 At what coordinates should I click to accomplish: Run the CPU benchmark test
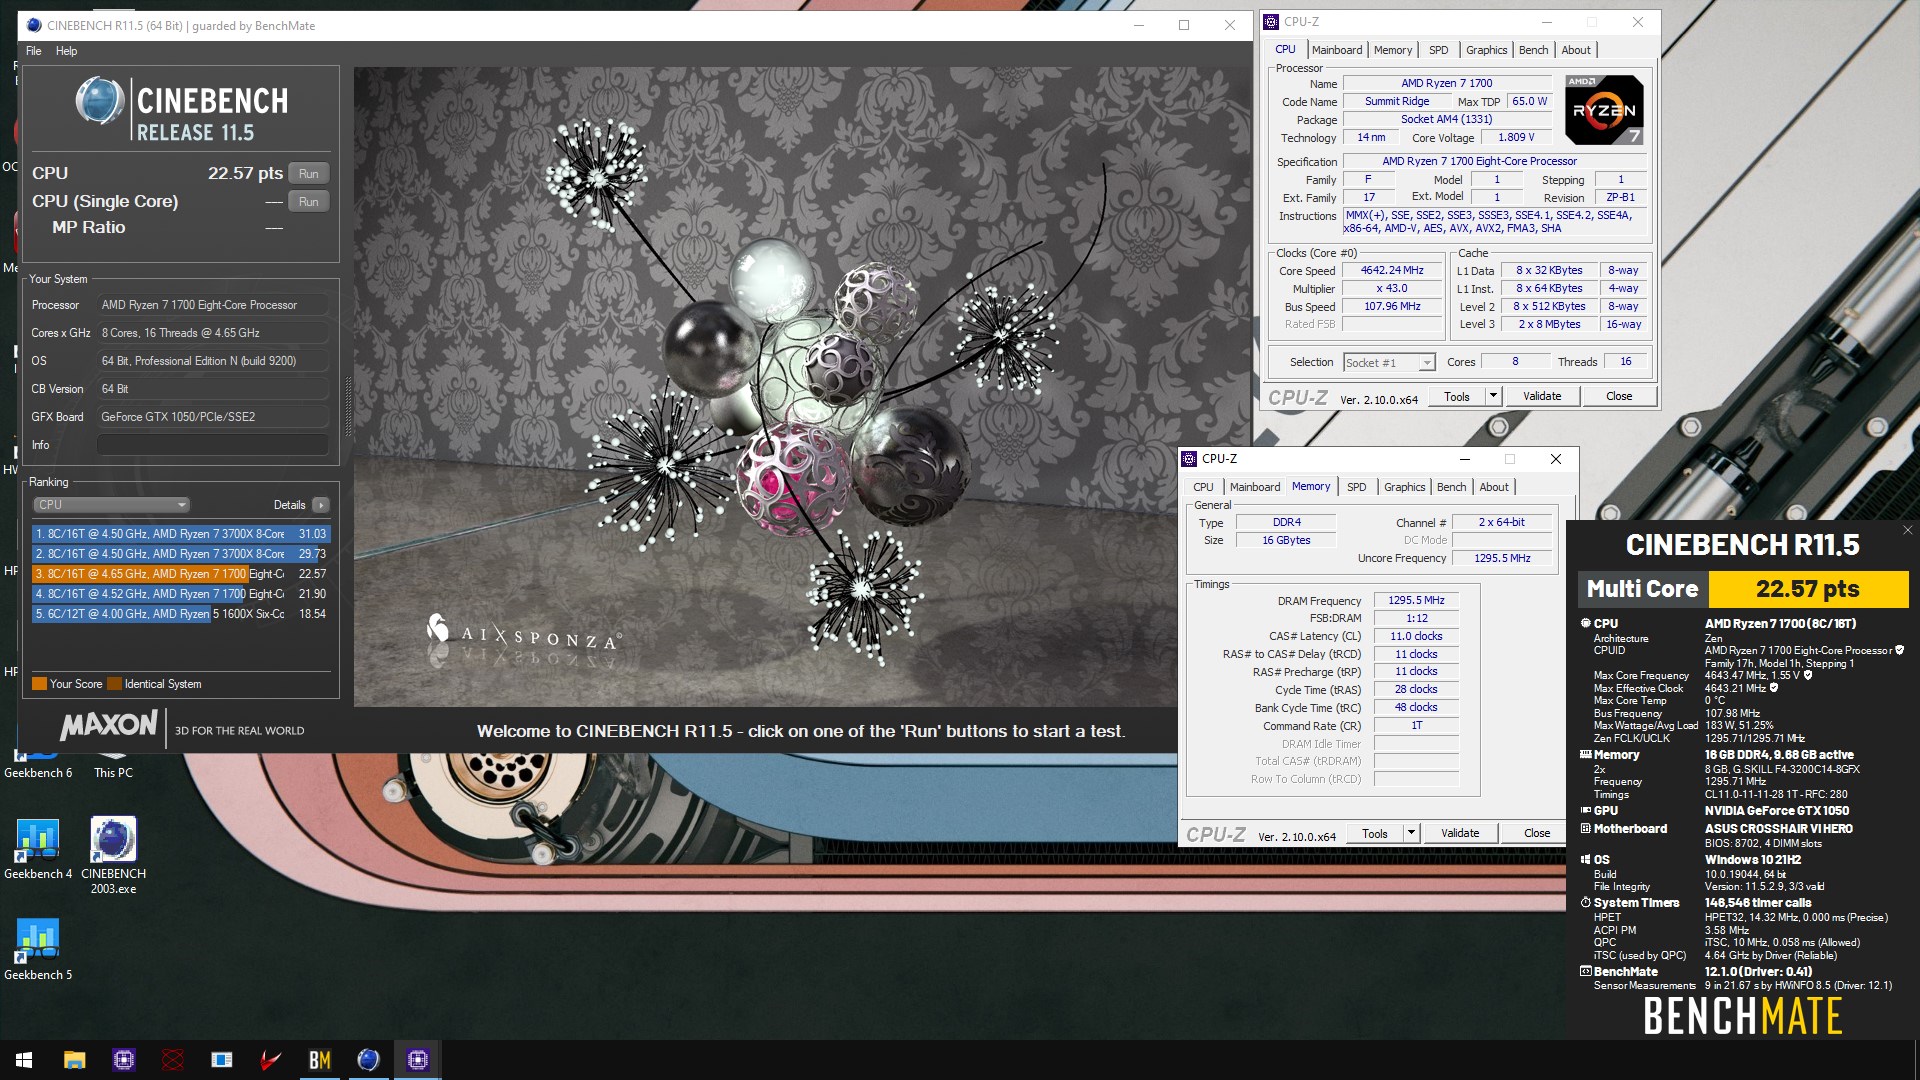308,174
